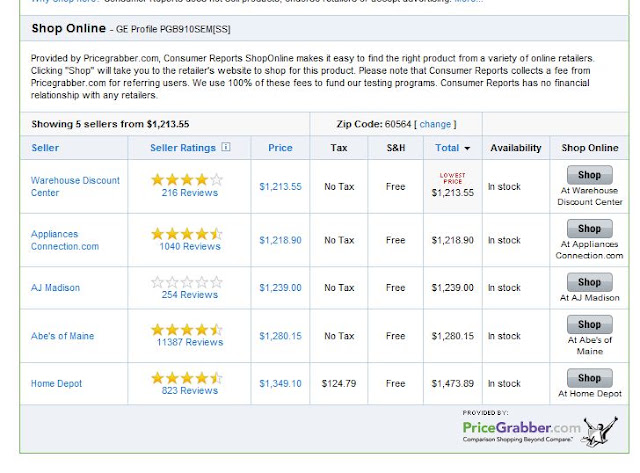Click 'Showing 5 sellers from $1,213.55'
Image resolution: width=640 pixels, height=473 pixels.
click(110, 124)
